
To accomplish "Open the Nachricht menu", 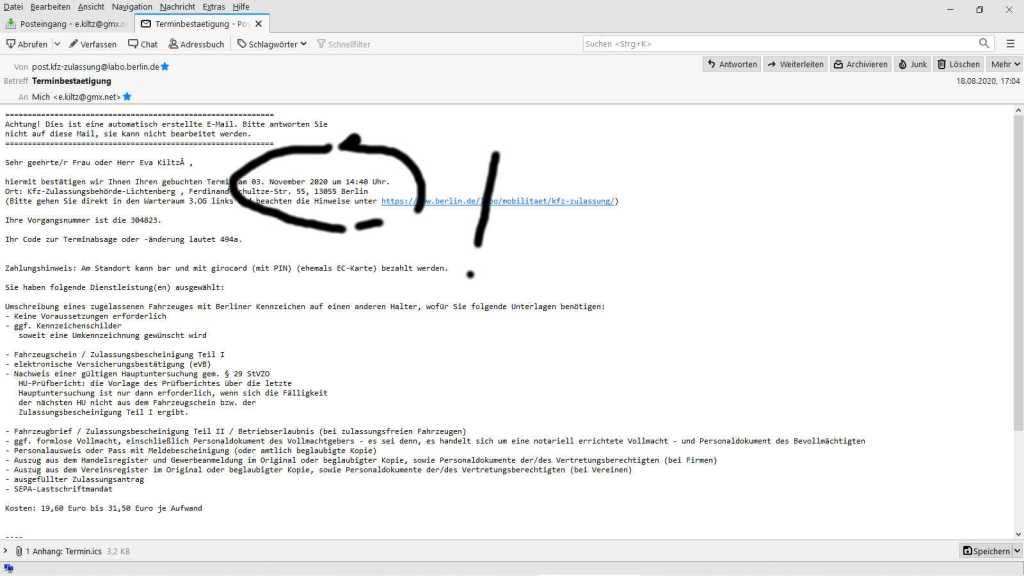I will coord(177,7).
